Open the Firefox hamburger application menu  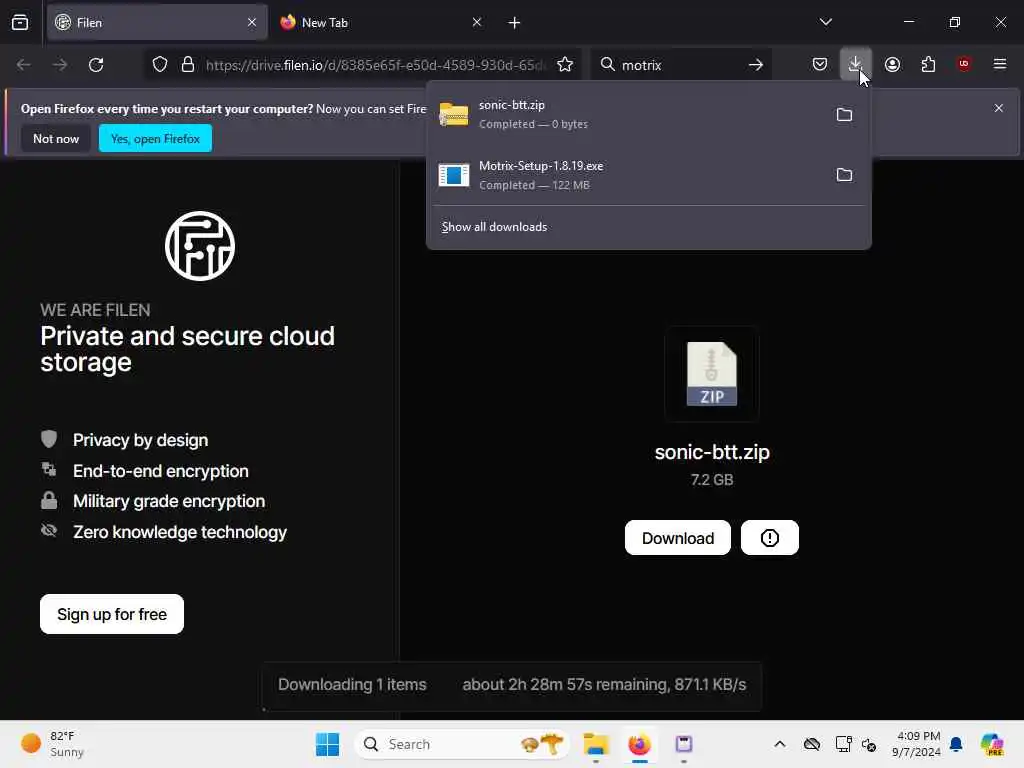tap(1000, 64)
